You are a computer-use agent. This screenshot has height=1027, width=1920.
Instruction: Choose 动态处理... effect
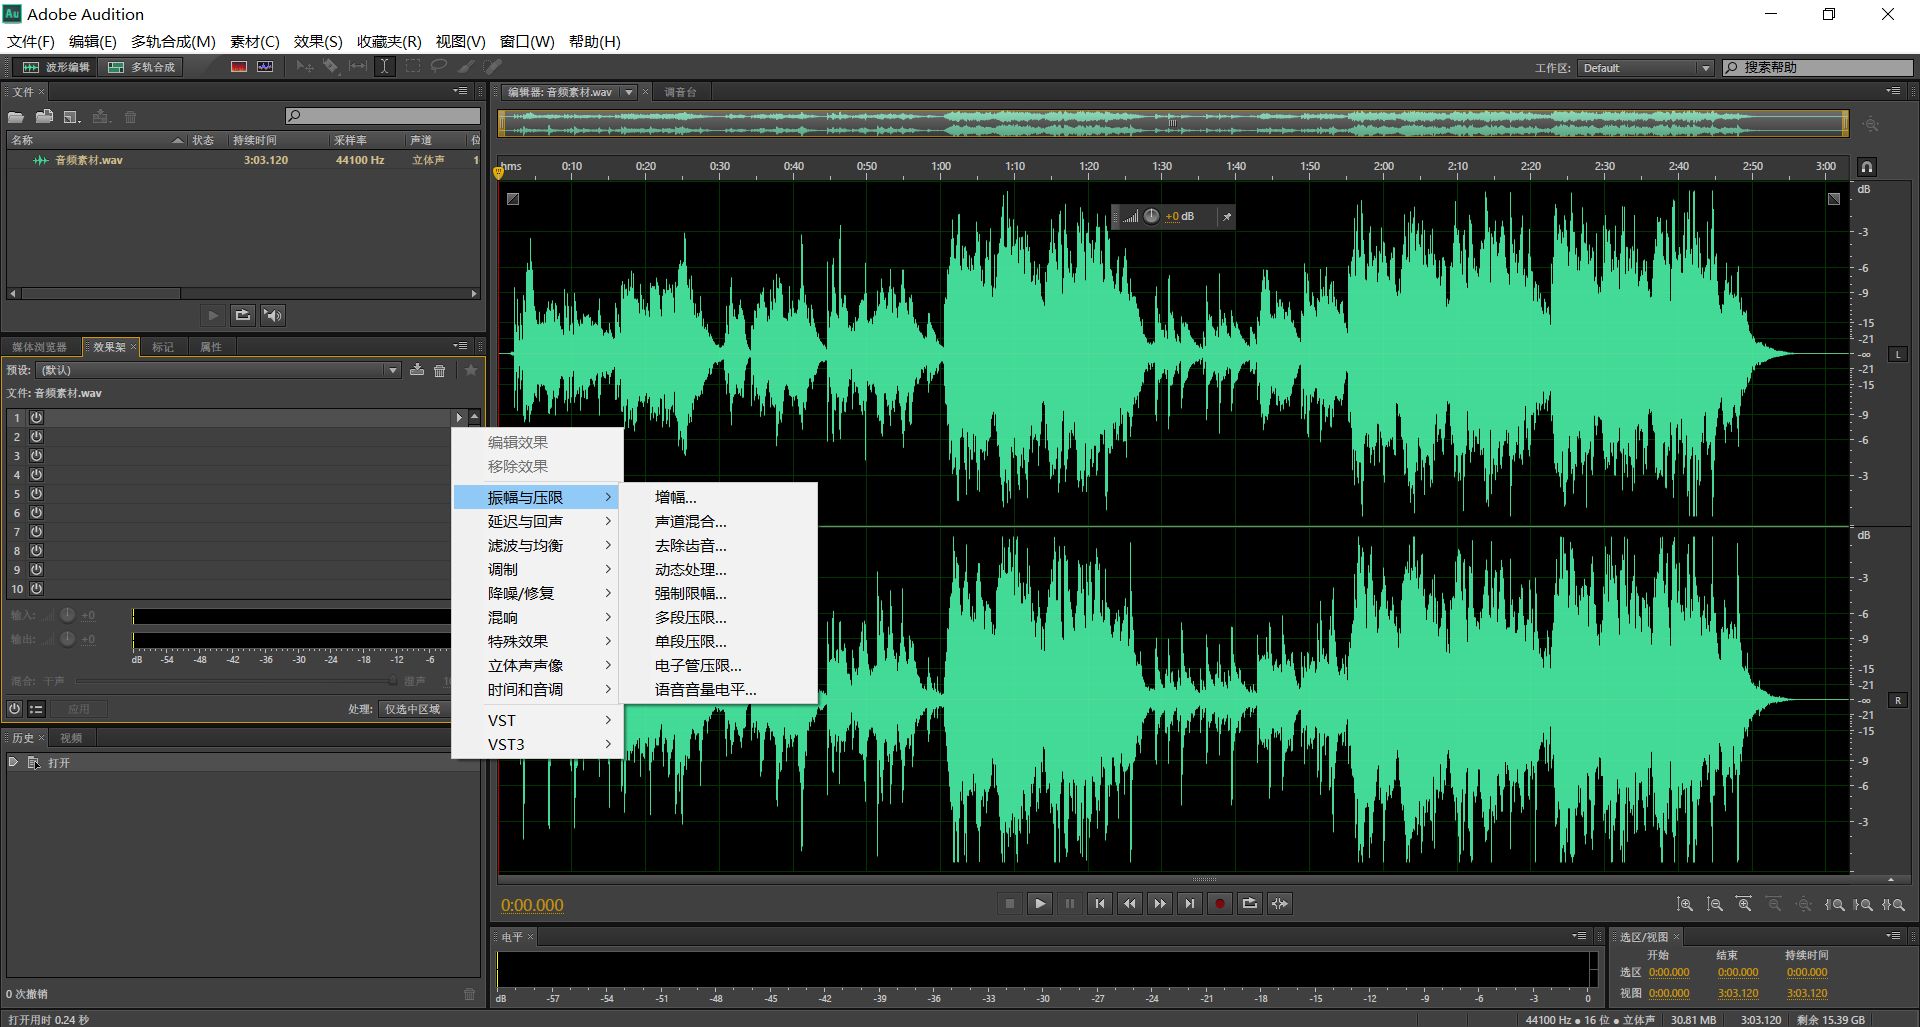718,569
